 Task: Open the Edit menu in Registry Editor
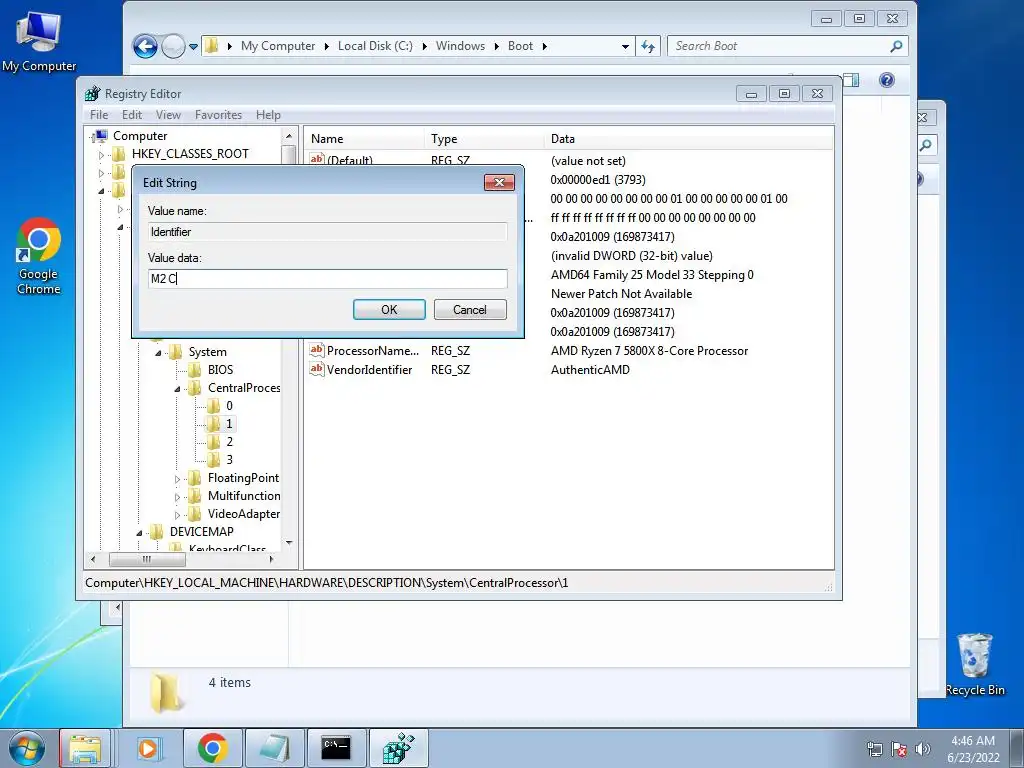(132, 115)
